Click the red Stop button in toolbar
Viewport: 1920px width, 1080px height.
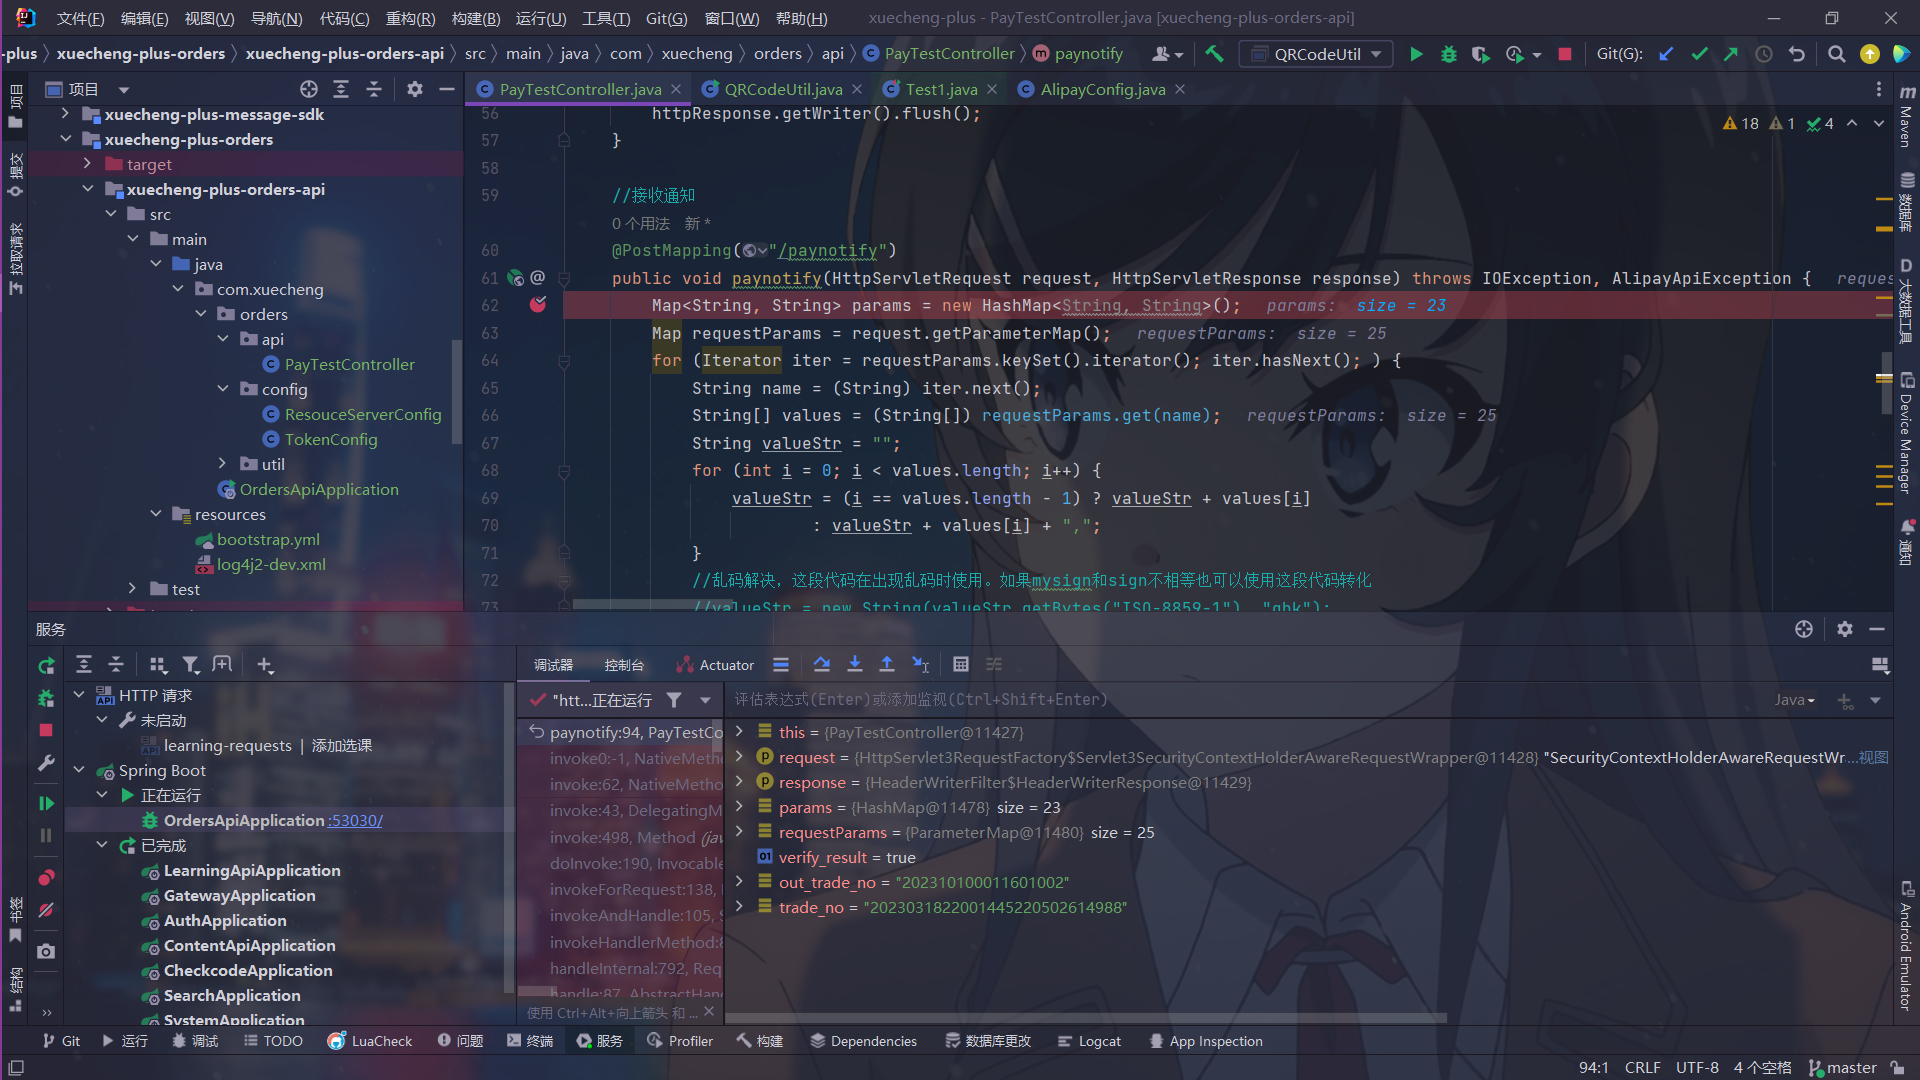pyautogui.click(x=1565, y=54)
